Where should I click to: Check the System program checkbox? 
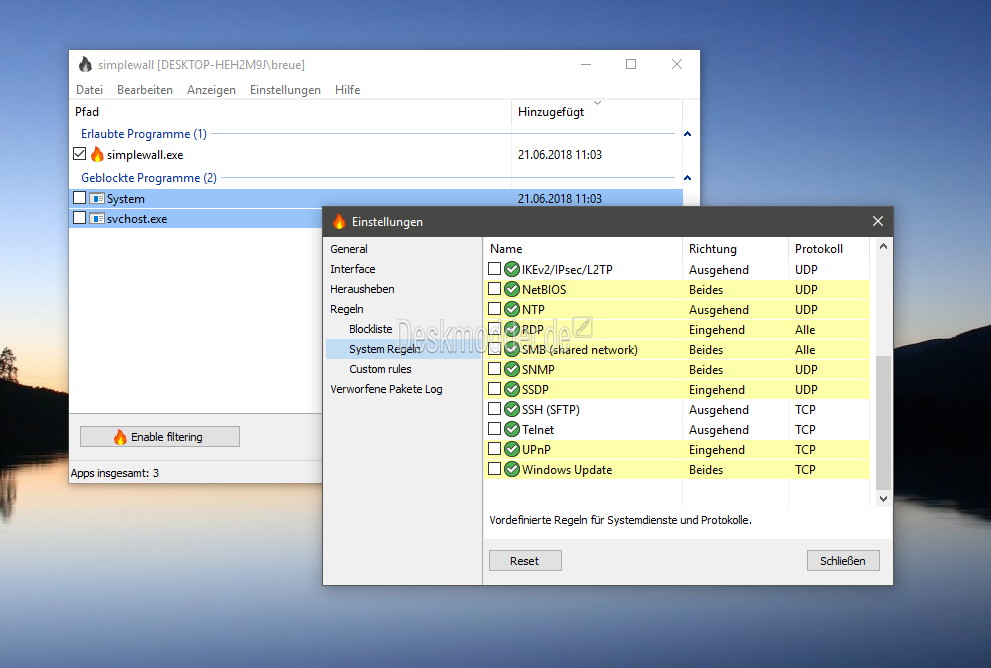coord(80,198)
